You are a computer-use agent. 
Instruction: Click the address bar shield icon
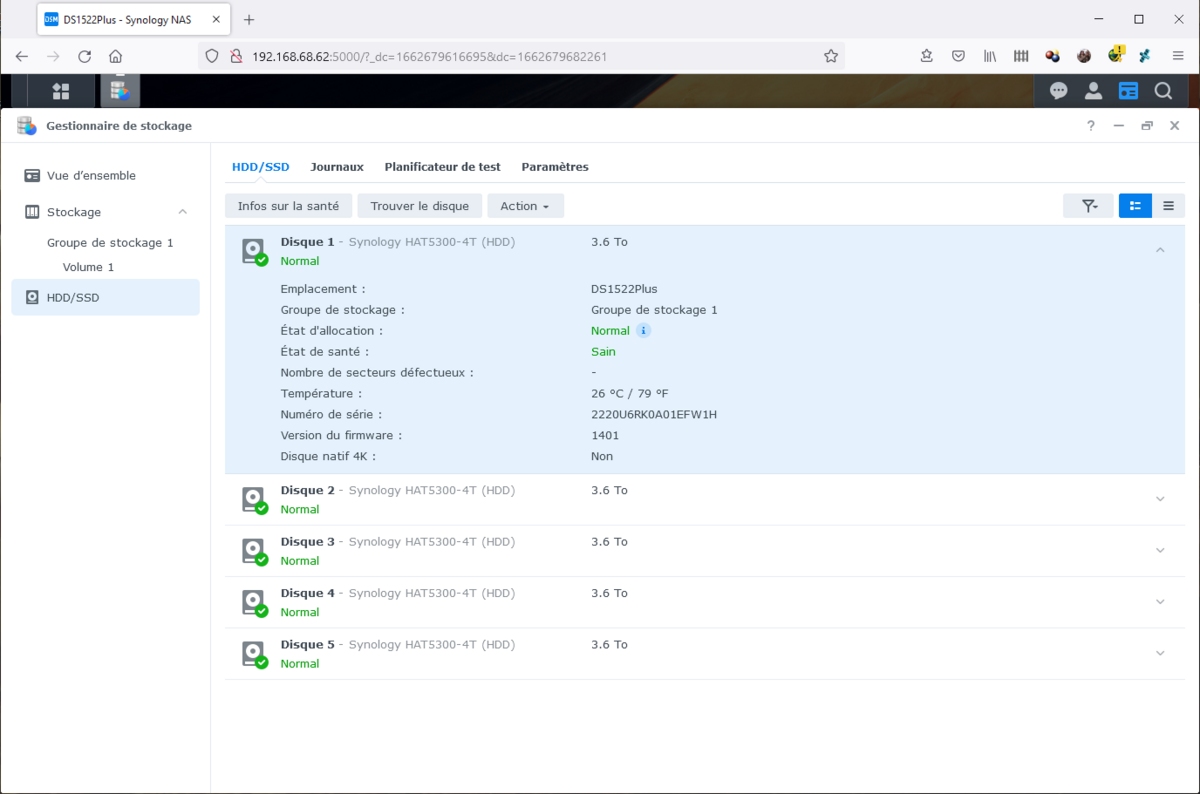pos(211,56)
